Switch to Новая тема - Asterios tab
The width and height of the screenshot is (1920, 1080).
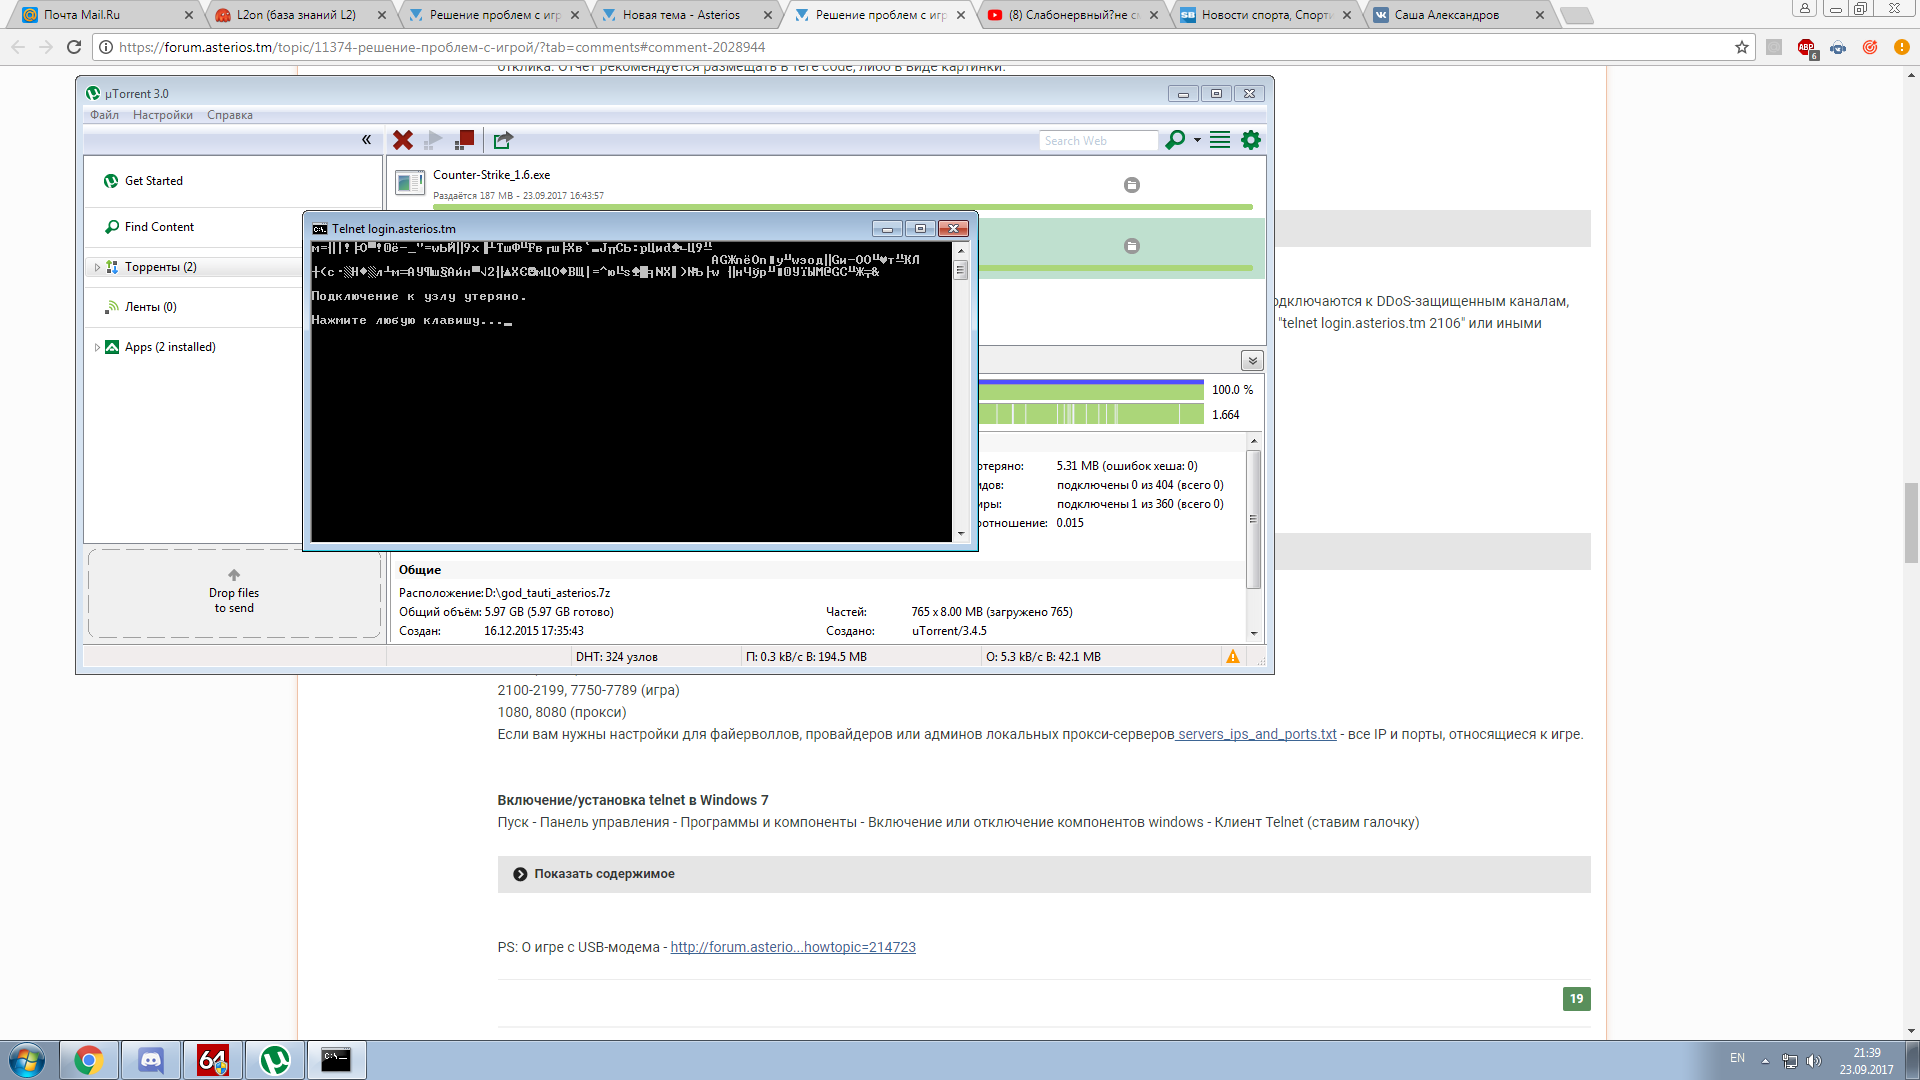[685, 15]
